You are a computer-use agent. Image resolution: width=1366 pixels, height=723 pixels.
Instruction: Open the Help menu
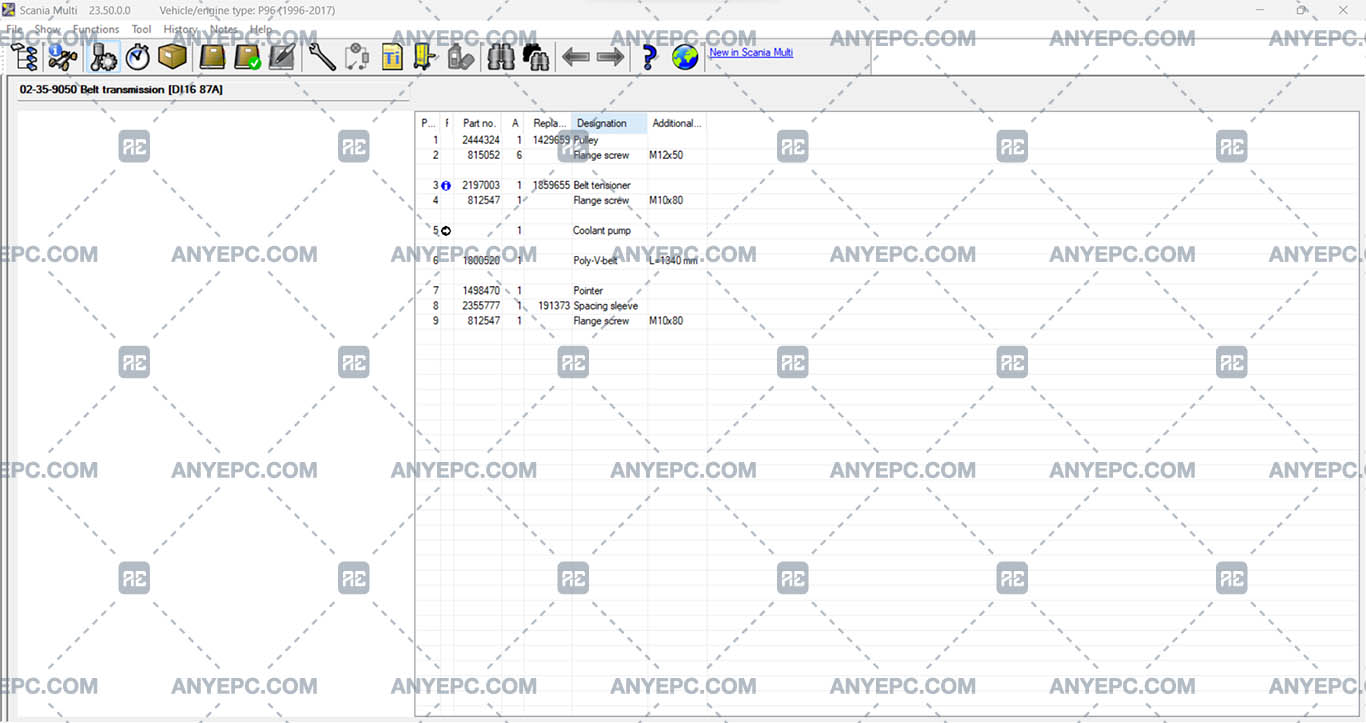tap(261, 29)
